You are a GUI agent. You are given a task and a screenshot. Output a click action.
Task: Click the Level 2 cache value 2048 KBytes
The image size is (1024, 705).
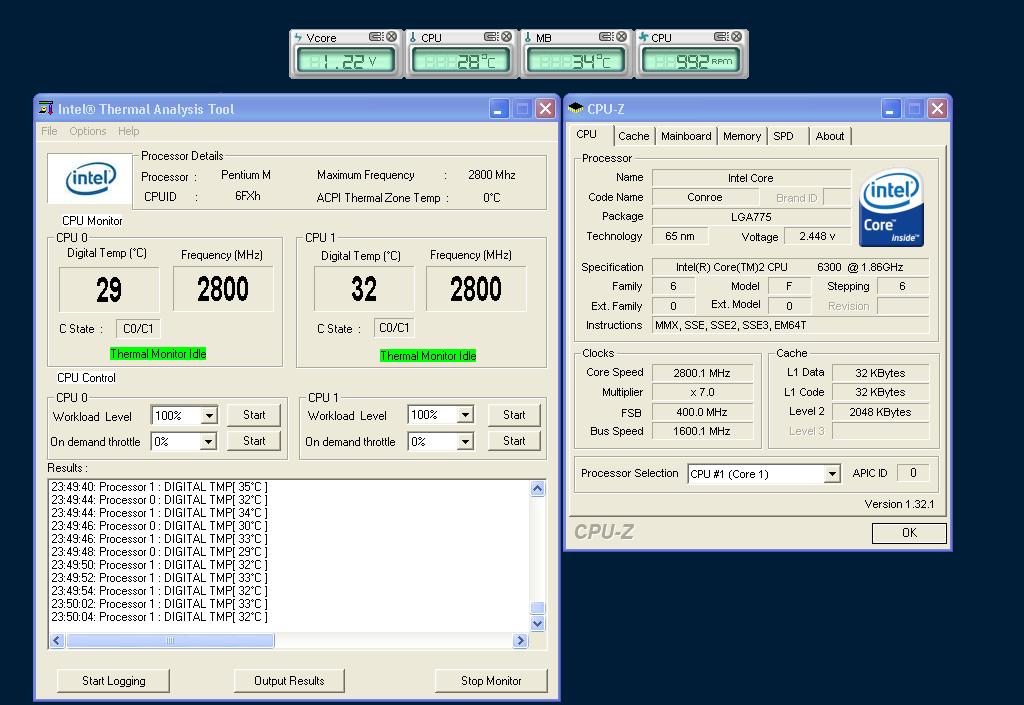(x=880, y=412)
